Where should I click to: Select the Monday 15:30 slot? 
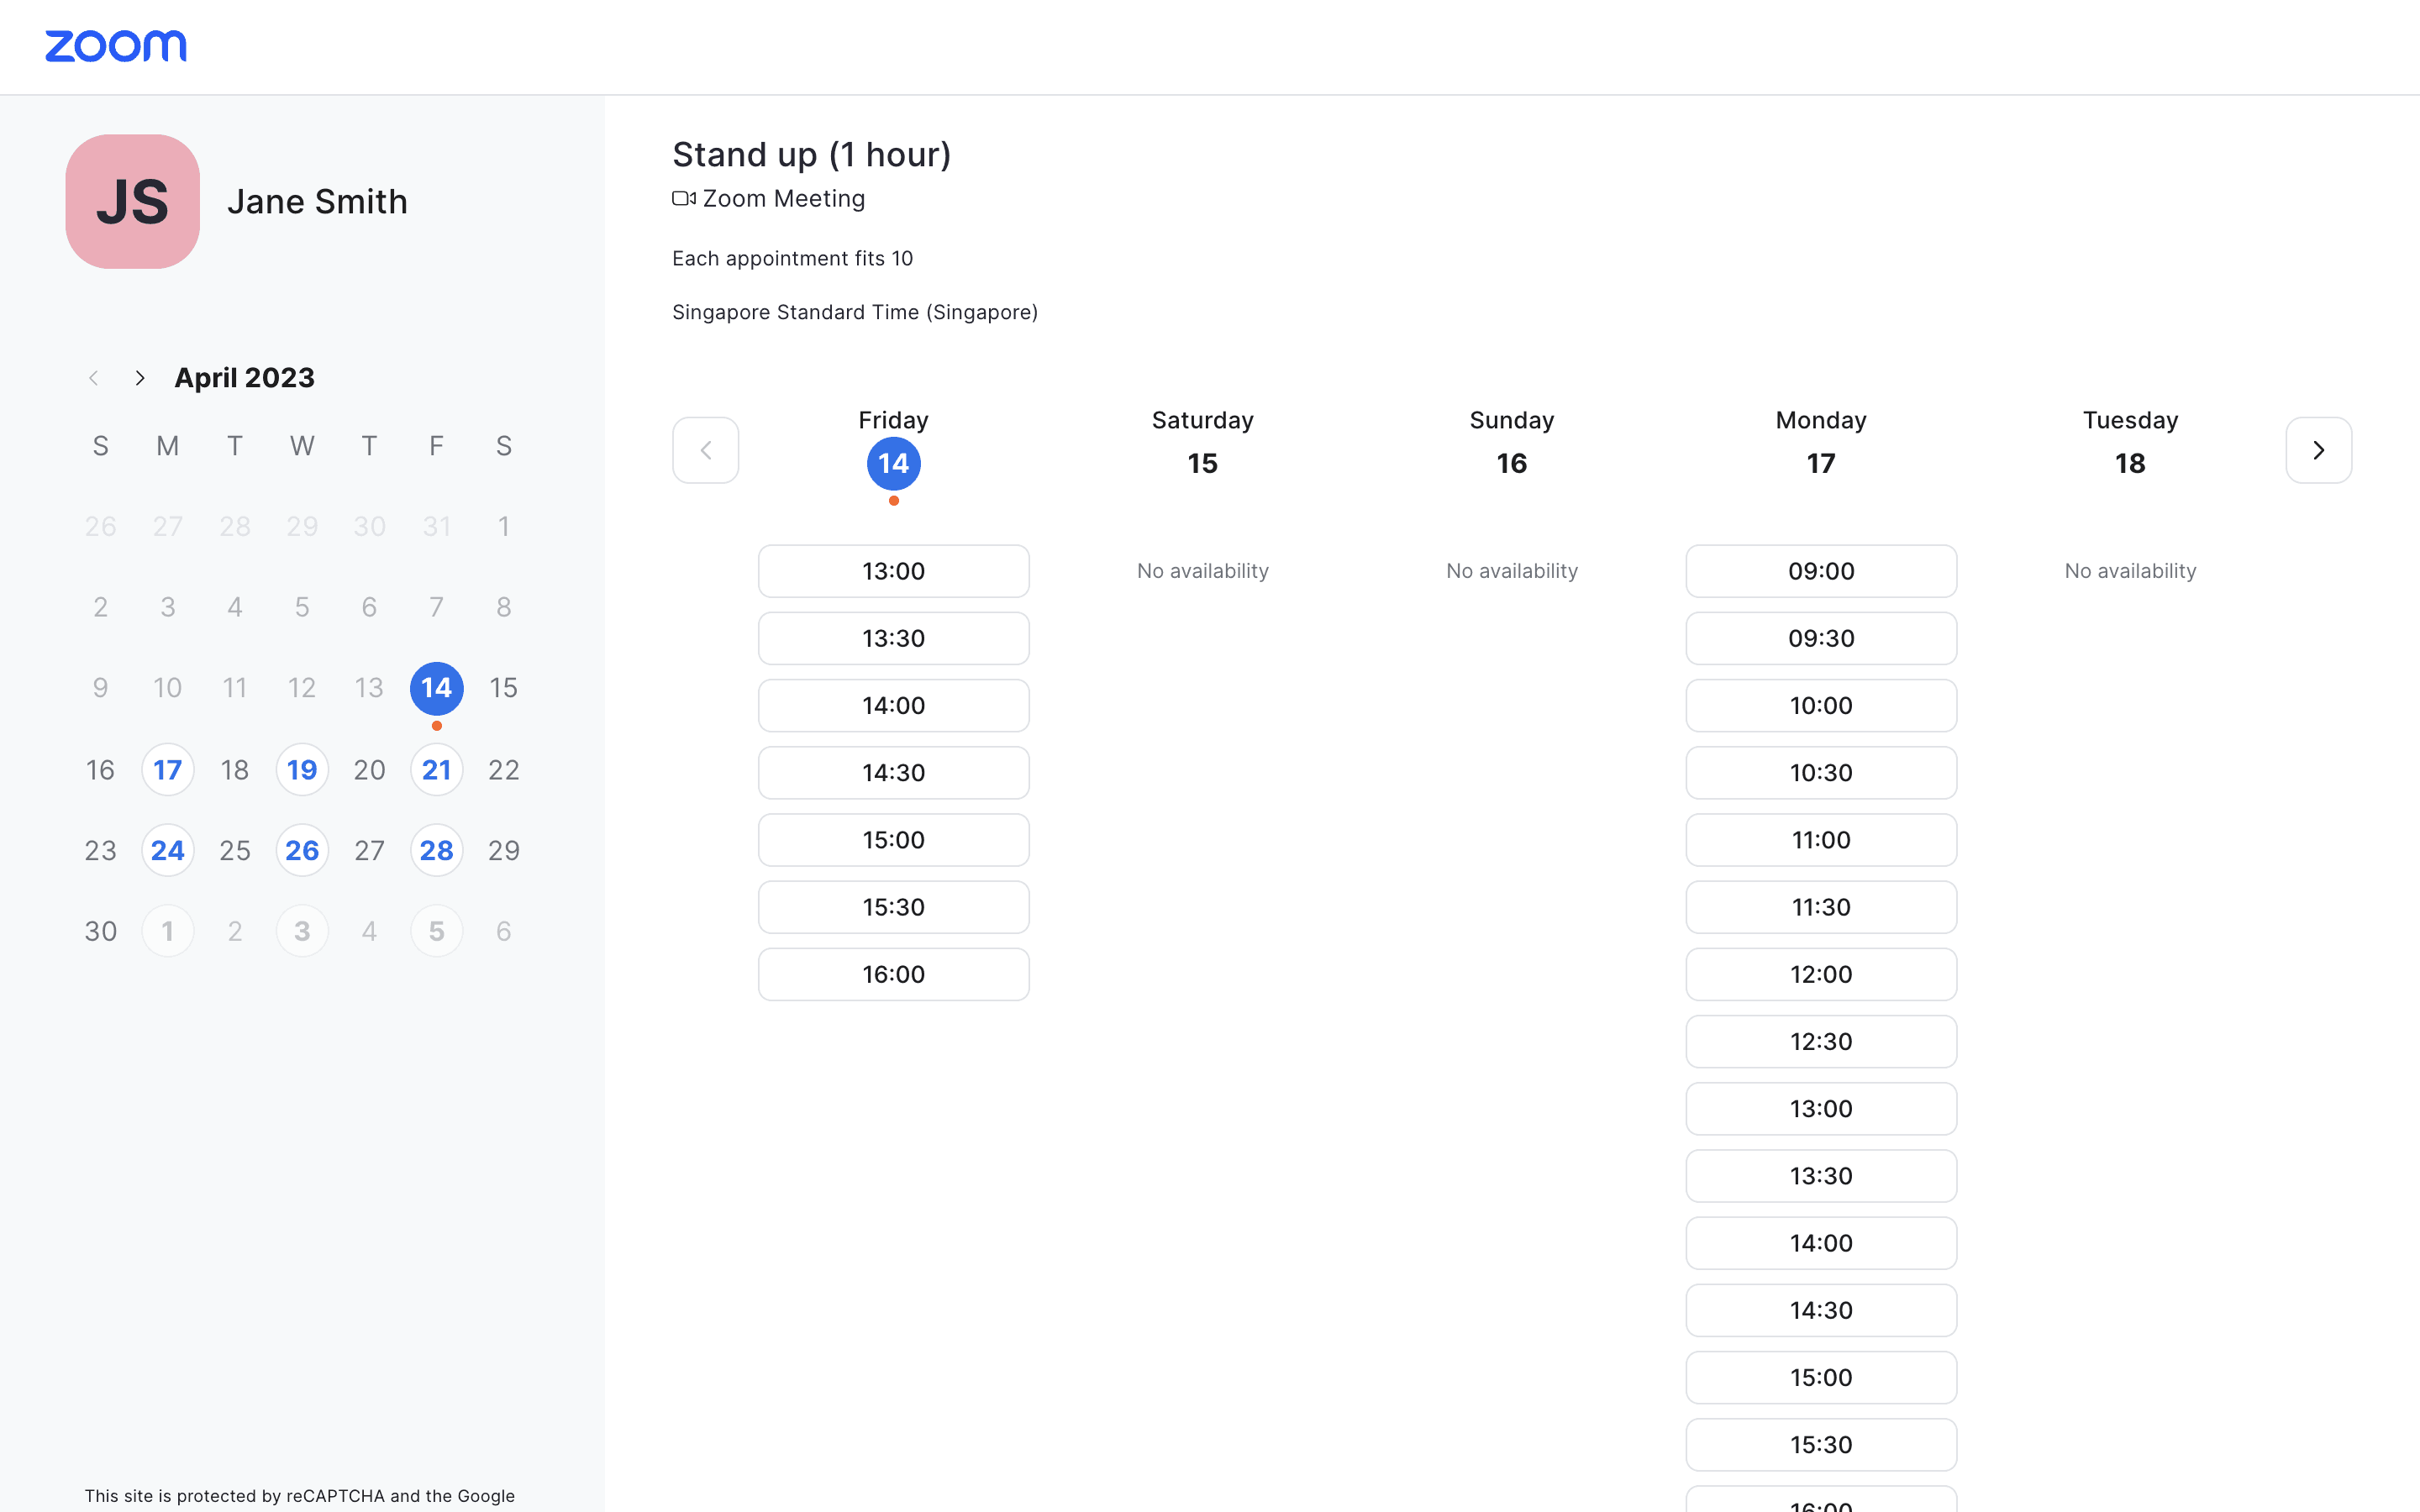point(1820,1445)
